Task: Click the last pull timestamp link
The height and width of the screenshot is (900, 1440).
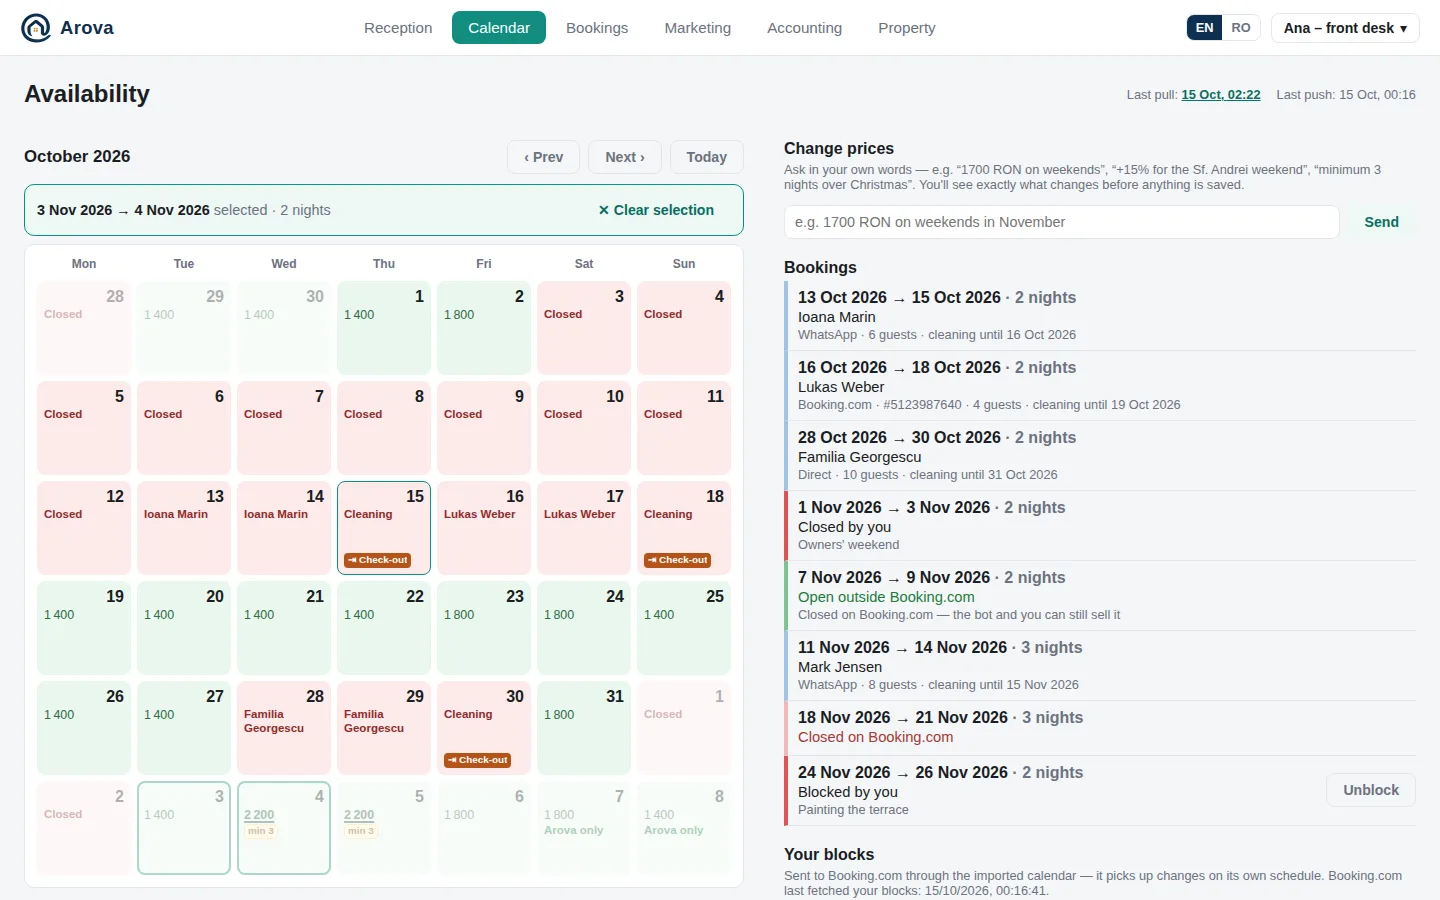Action: click(x=1220, y=95)
